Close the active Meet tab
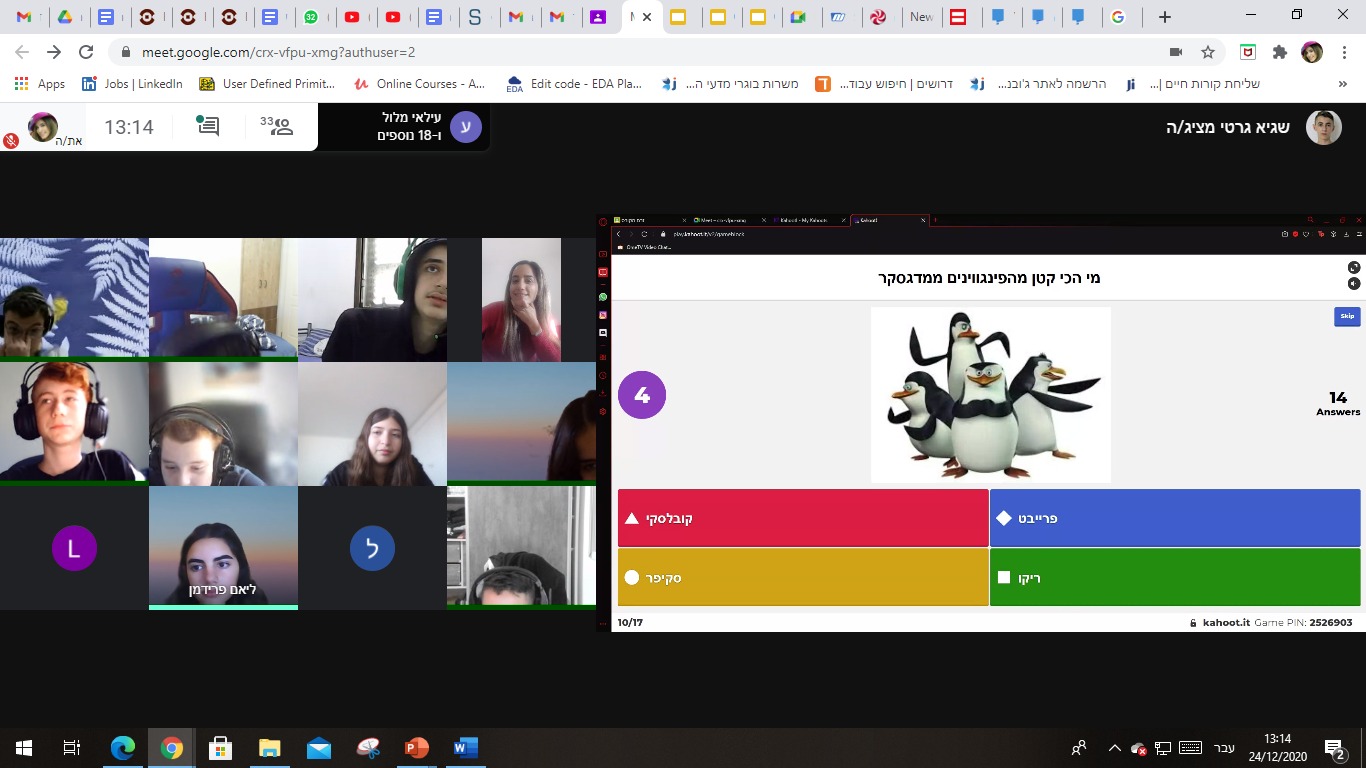This screenshot has height=768, width=1366. (x=647, y=17)
